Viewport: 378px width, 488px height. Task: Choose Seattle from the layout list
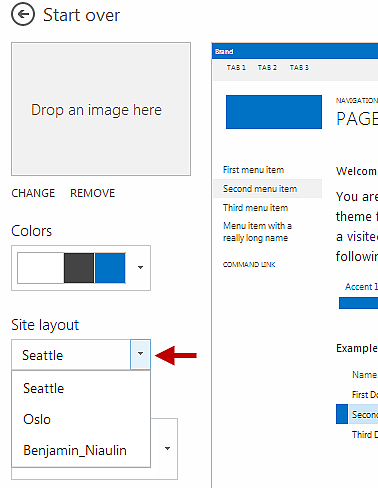[81, 388]
